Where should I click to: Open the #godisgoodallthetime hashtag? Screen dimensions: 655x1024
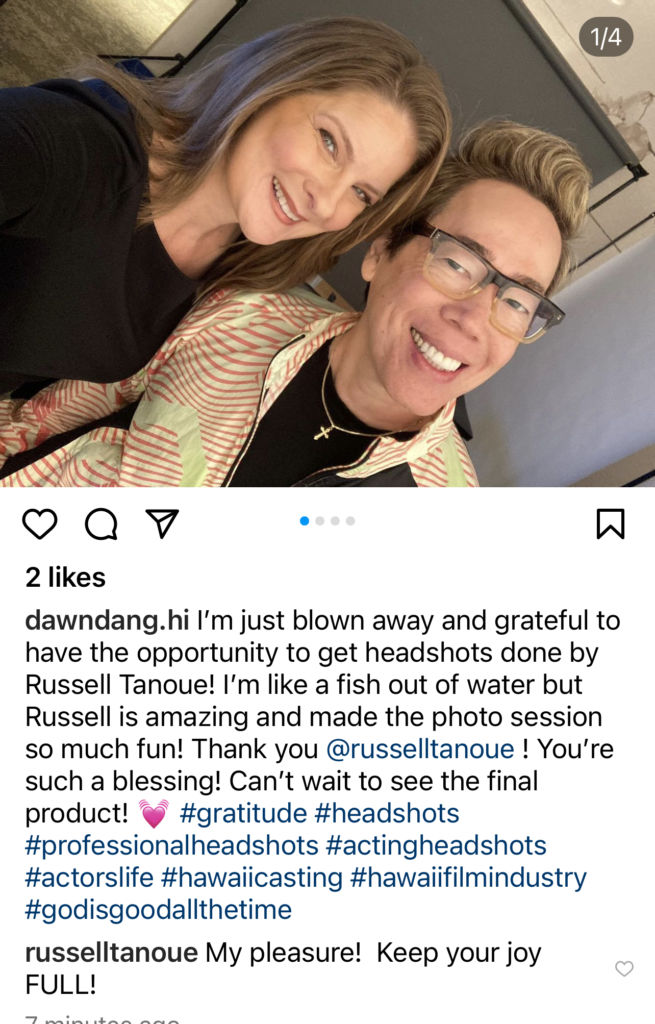click(x=159, y=909)
